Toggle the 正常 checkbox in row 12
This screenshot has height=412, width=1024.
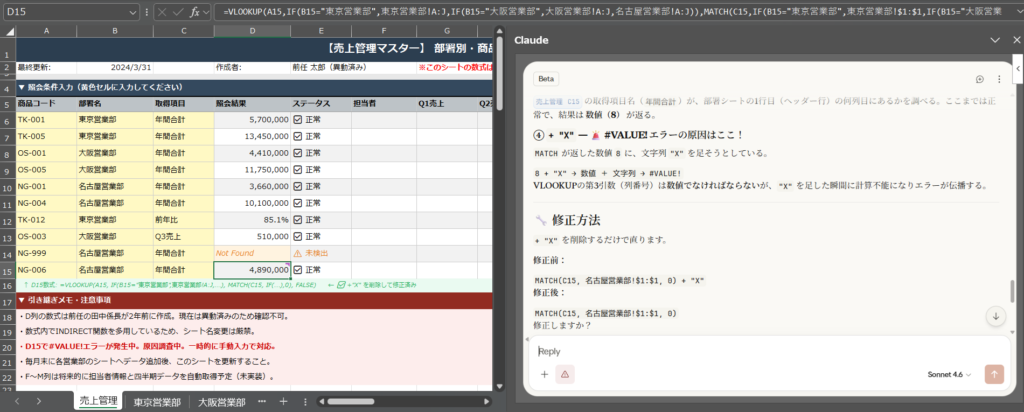[x=297, y=220]
